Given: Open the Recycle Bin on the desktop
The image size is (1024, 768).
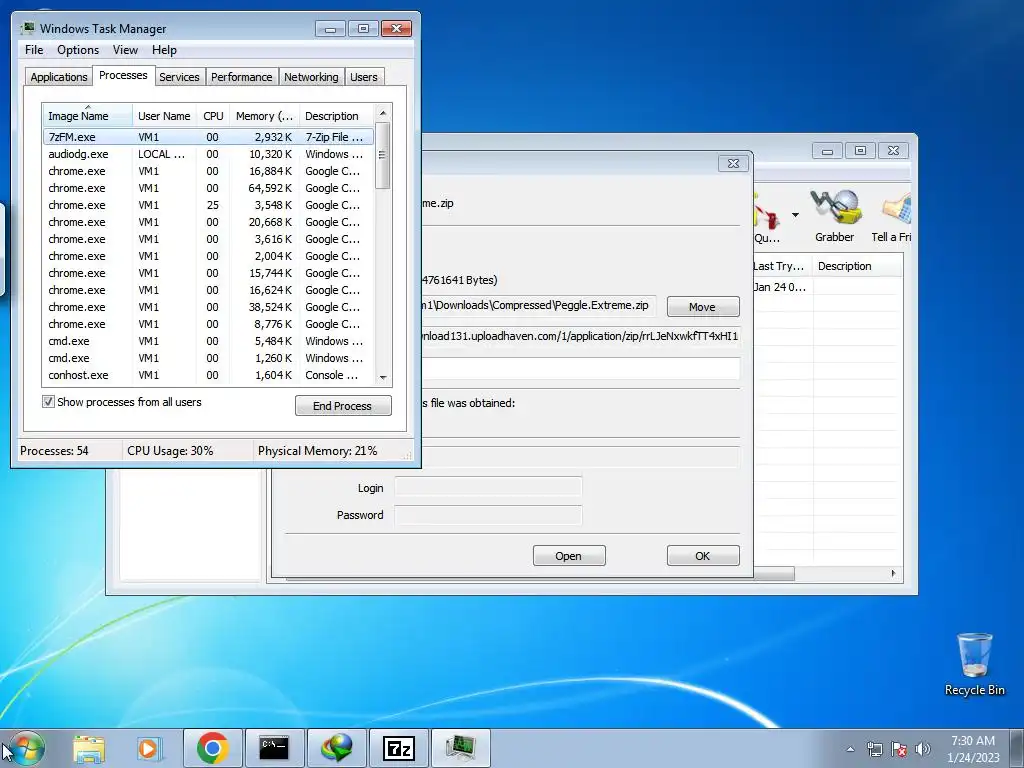Looking at the screenshot, I should coord(974,664).
